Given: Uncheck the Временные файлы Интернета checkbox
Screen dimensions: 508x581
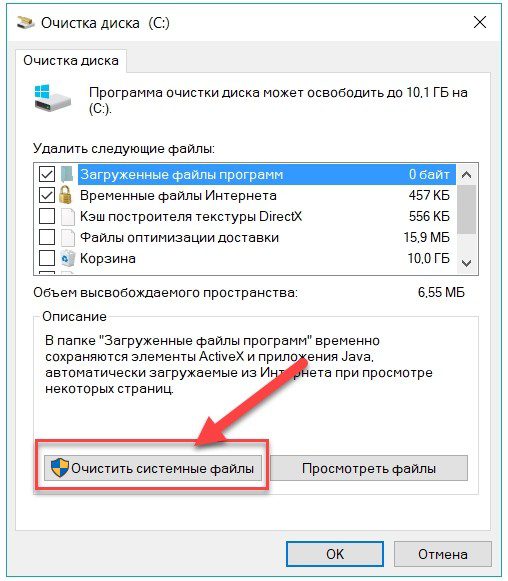Looking at the screenshot, I should pyautogui.click(x=47, y=195).
